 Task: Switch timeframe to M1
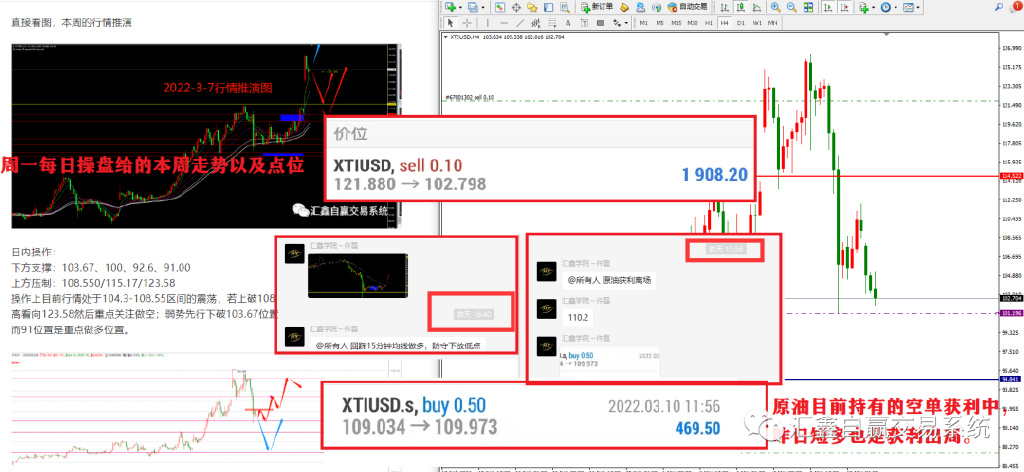(643, 23)
